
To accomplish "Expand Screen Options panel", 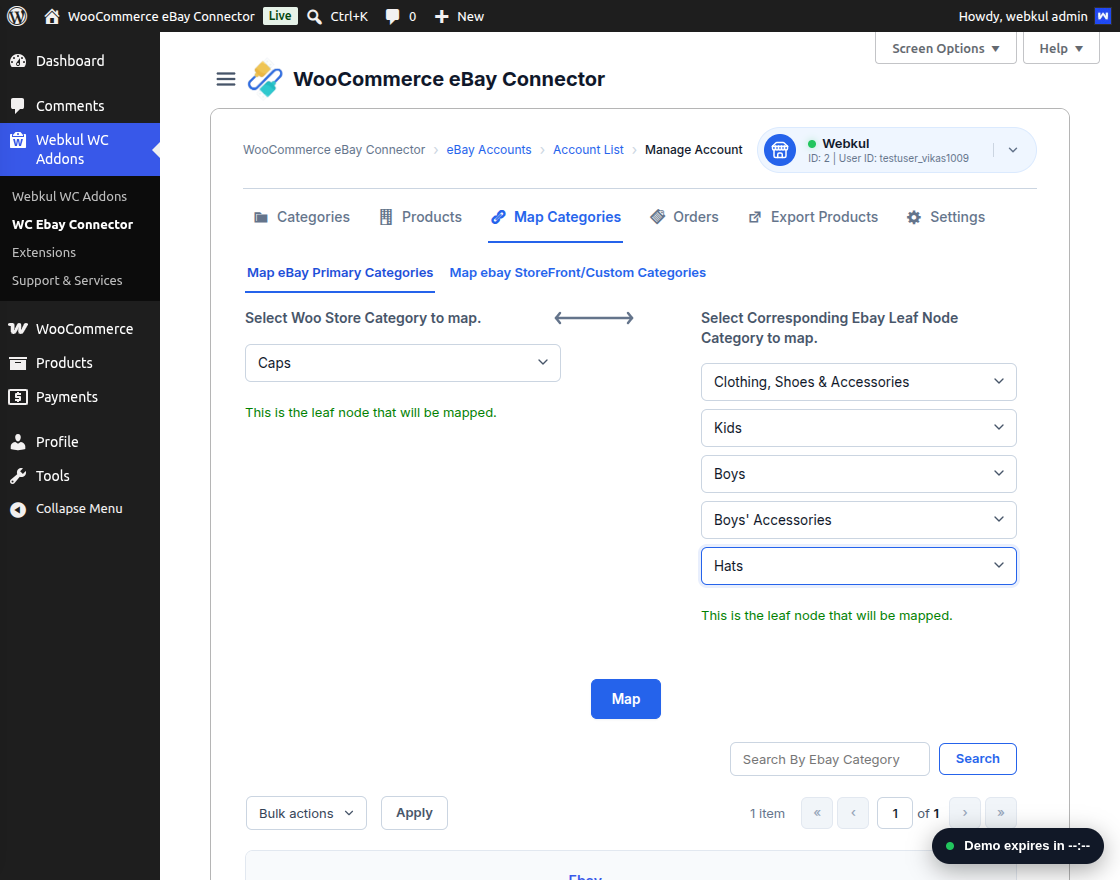I will pyautogui.click(x=946, y=49).
